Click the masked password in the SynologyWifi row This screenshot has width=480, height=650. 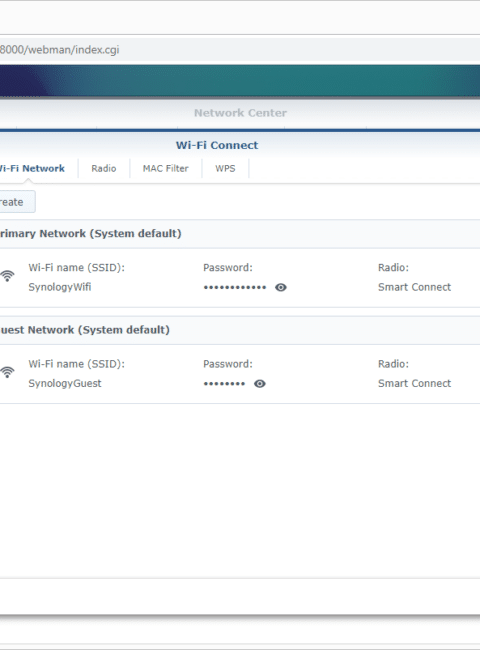point(235,287)
